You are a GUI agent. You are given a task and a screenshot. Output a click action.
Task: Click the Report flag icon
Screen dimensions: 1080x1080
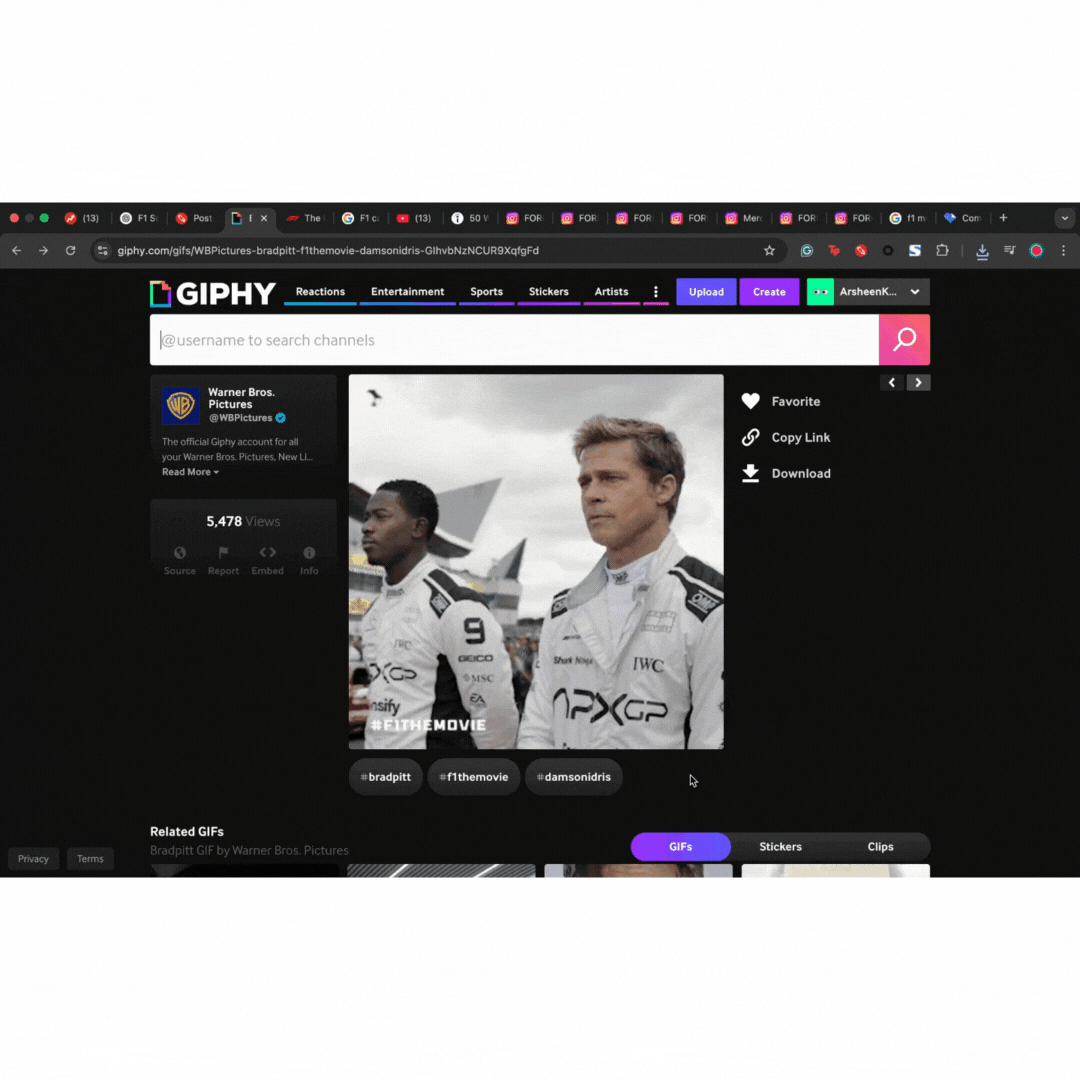[223, 554]
